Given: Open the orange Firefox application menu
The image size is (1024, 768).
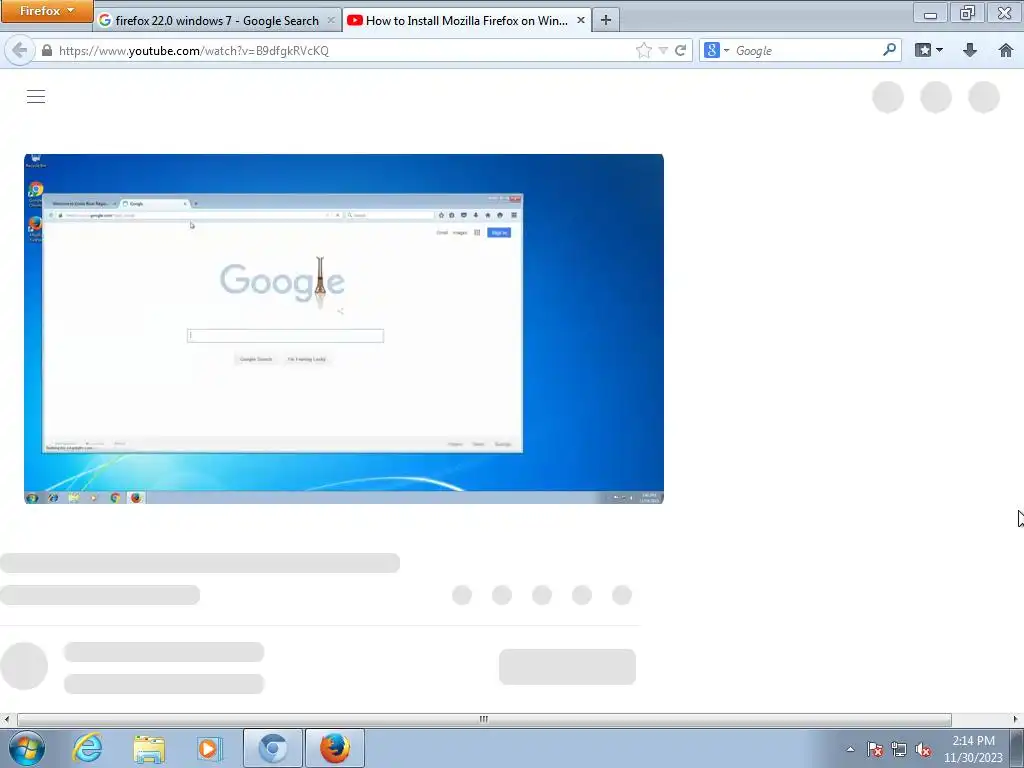Looking at the screenshot, I should click(x=46, y=11).
